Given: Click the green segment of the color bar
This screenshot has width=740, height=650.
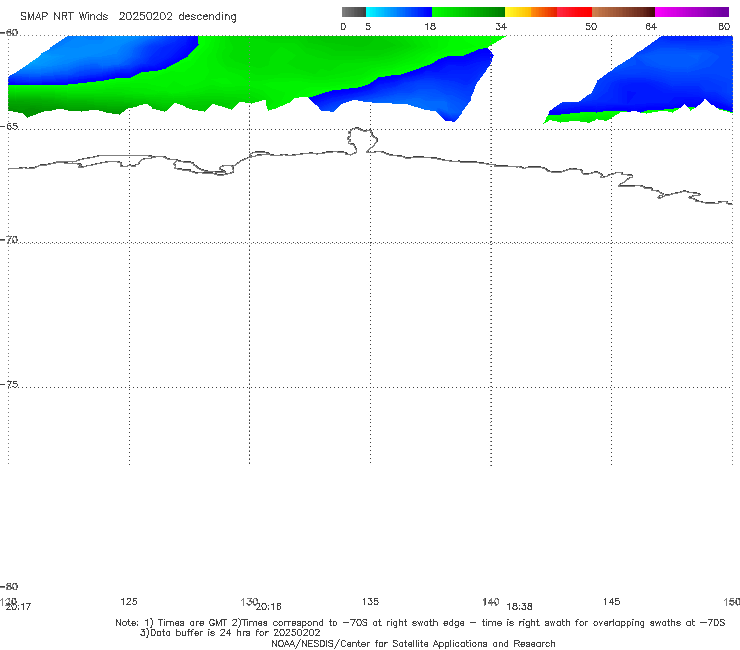Looking at the screenshot, I should [x=468, y=12].
